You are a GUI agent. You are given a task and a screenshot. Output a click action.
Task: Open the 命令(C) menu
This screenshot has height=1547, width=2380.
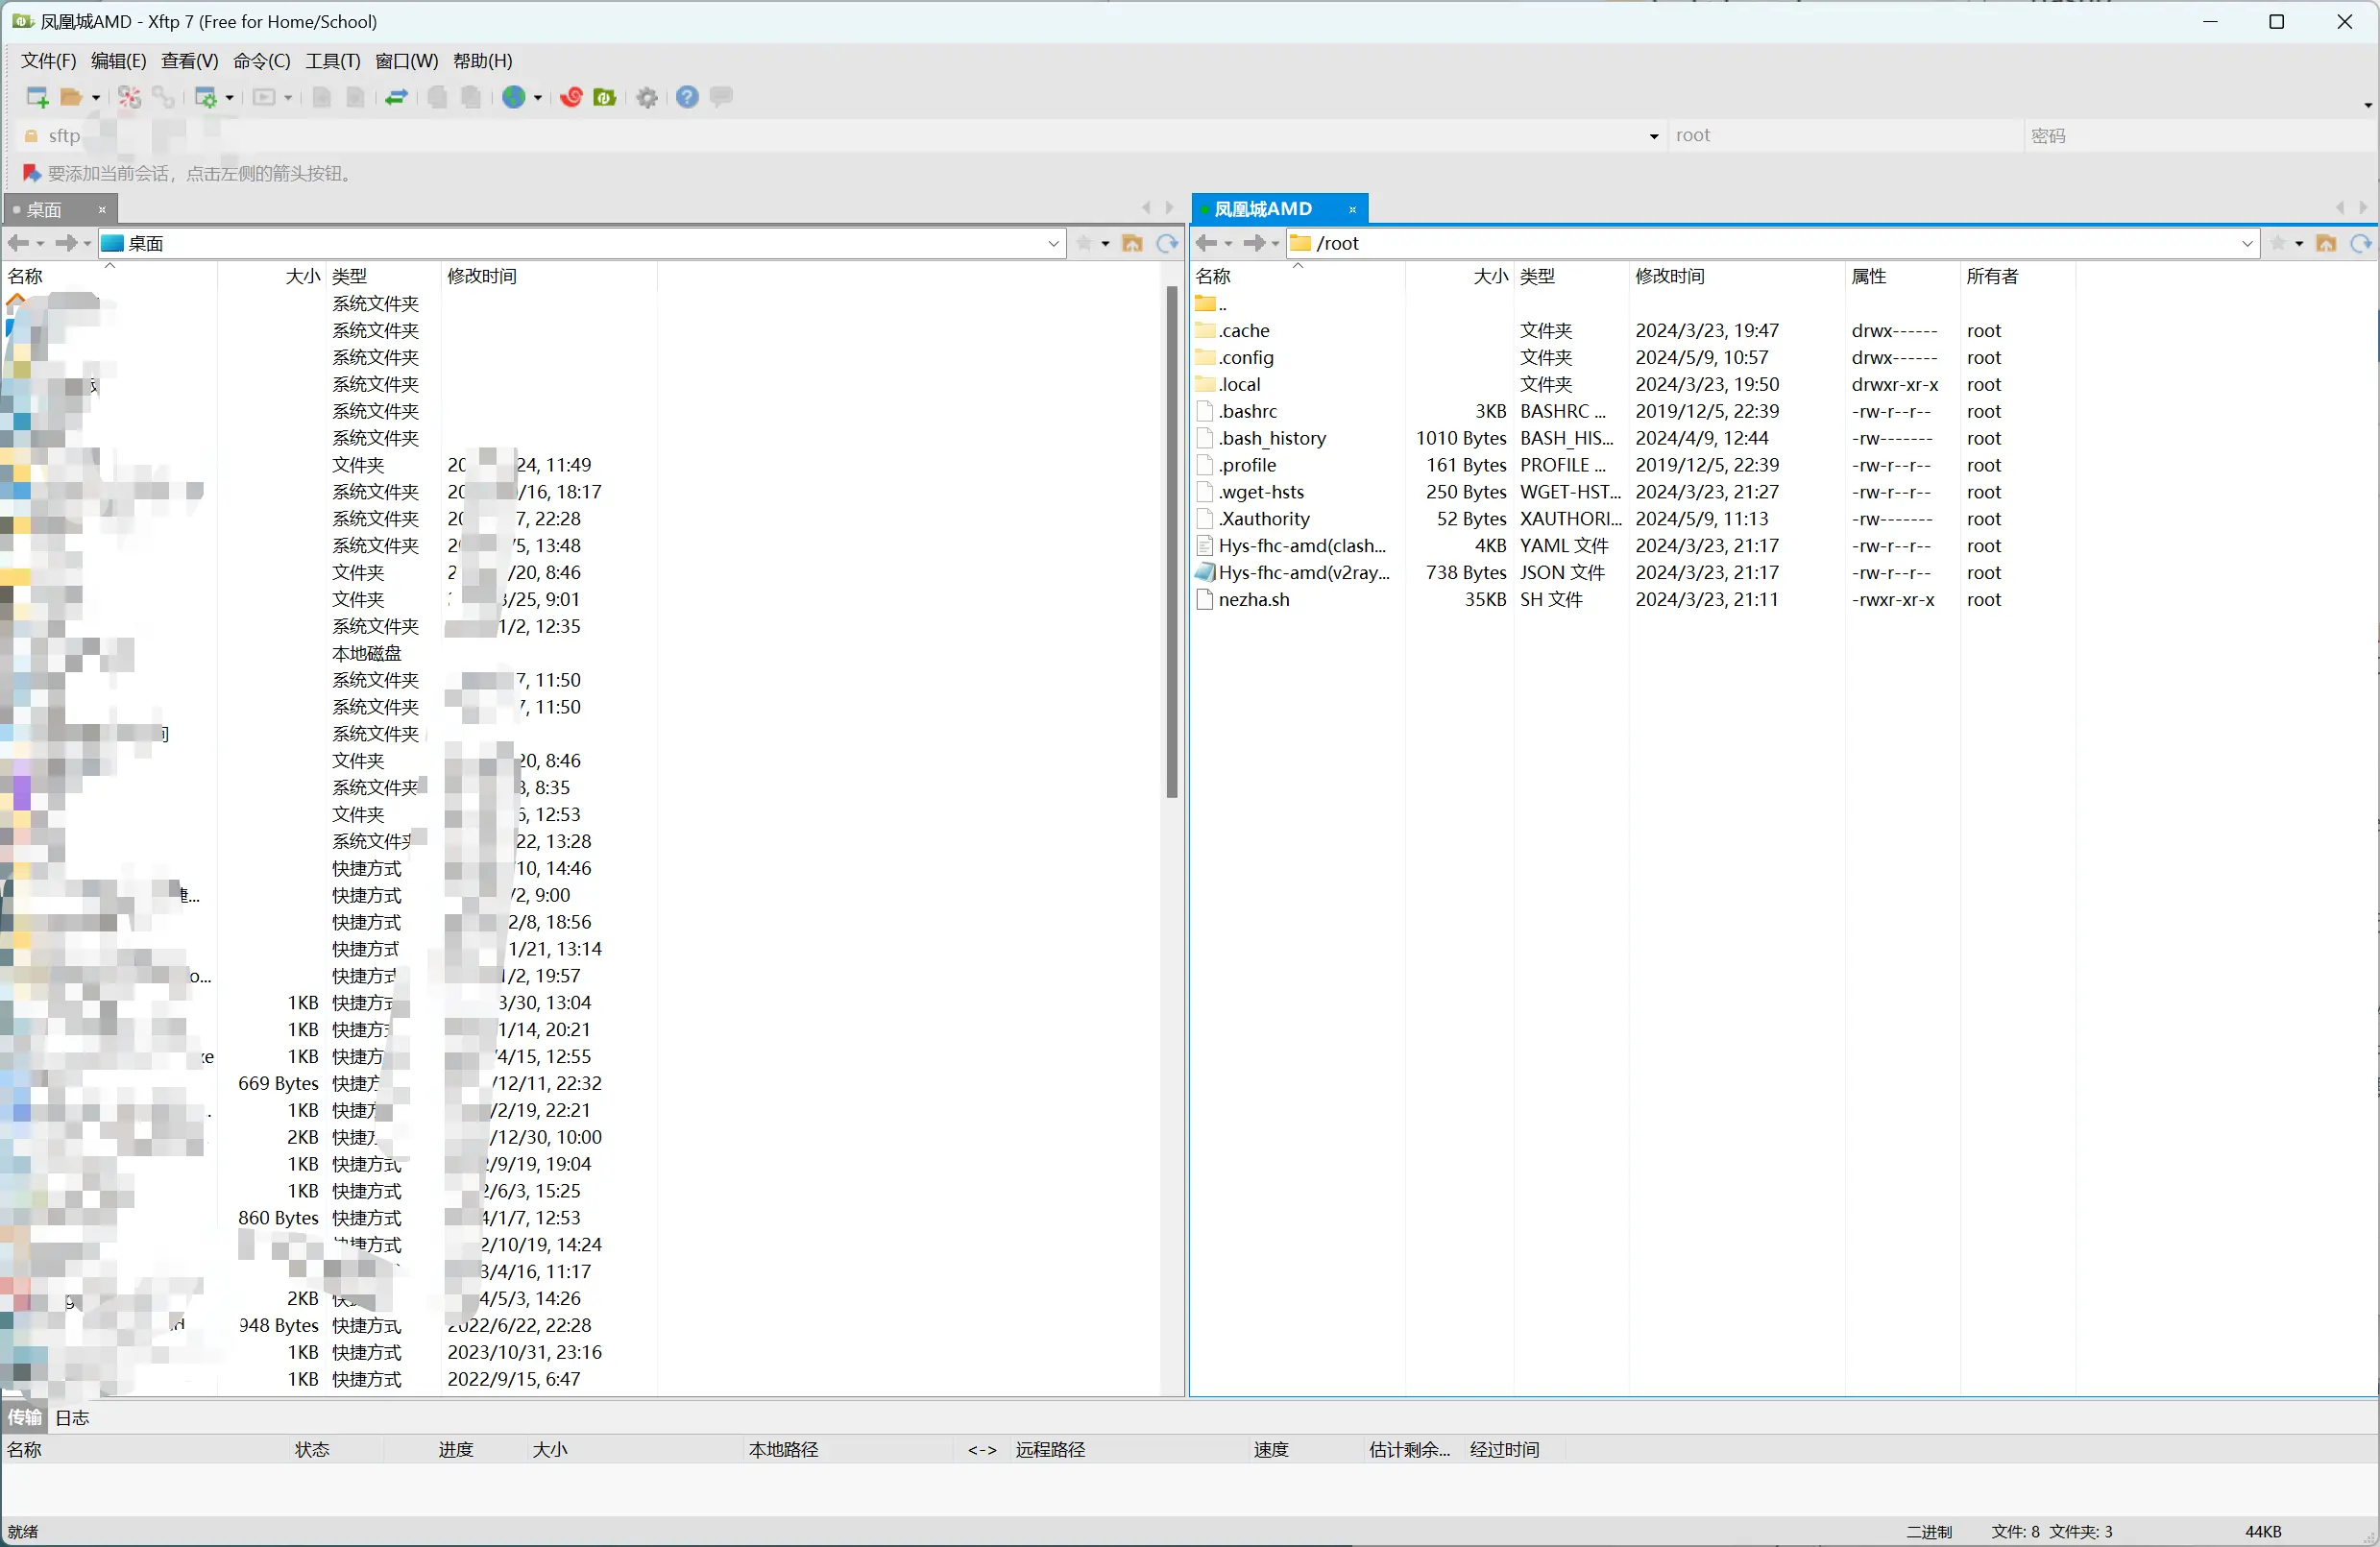261,61
